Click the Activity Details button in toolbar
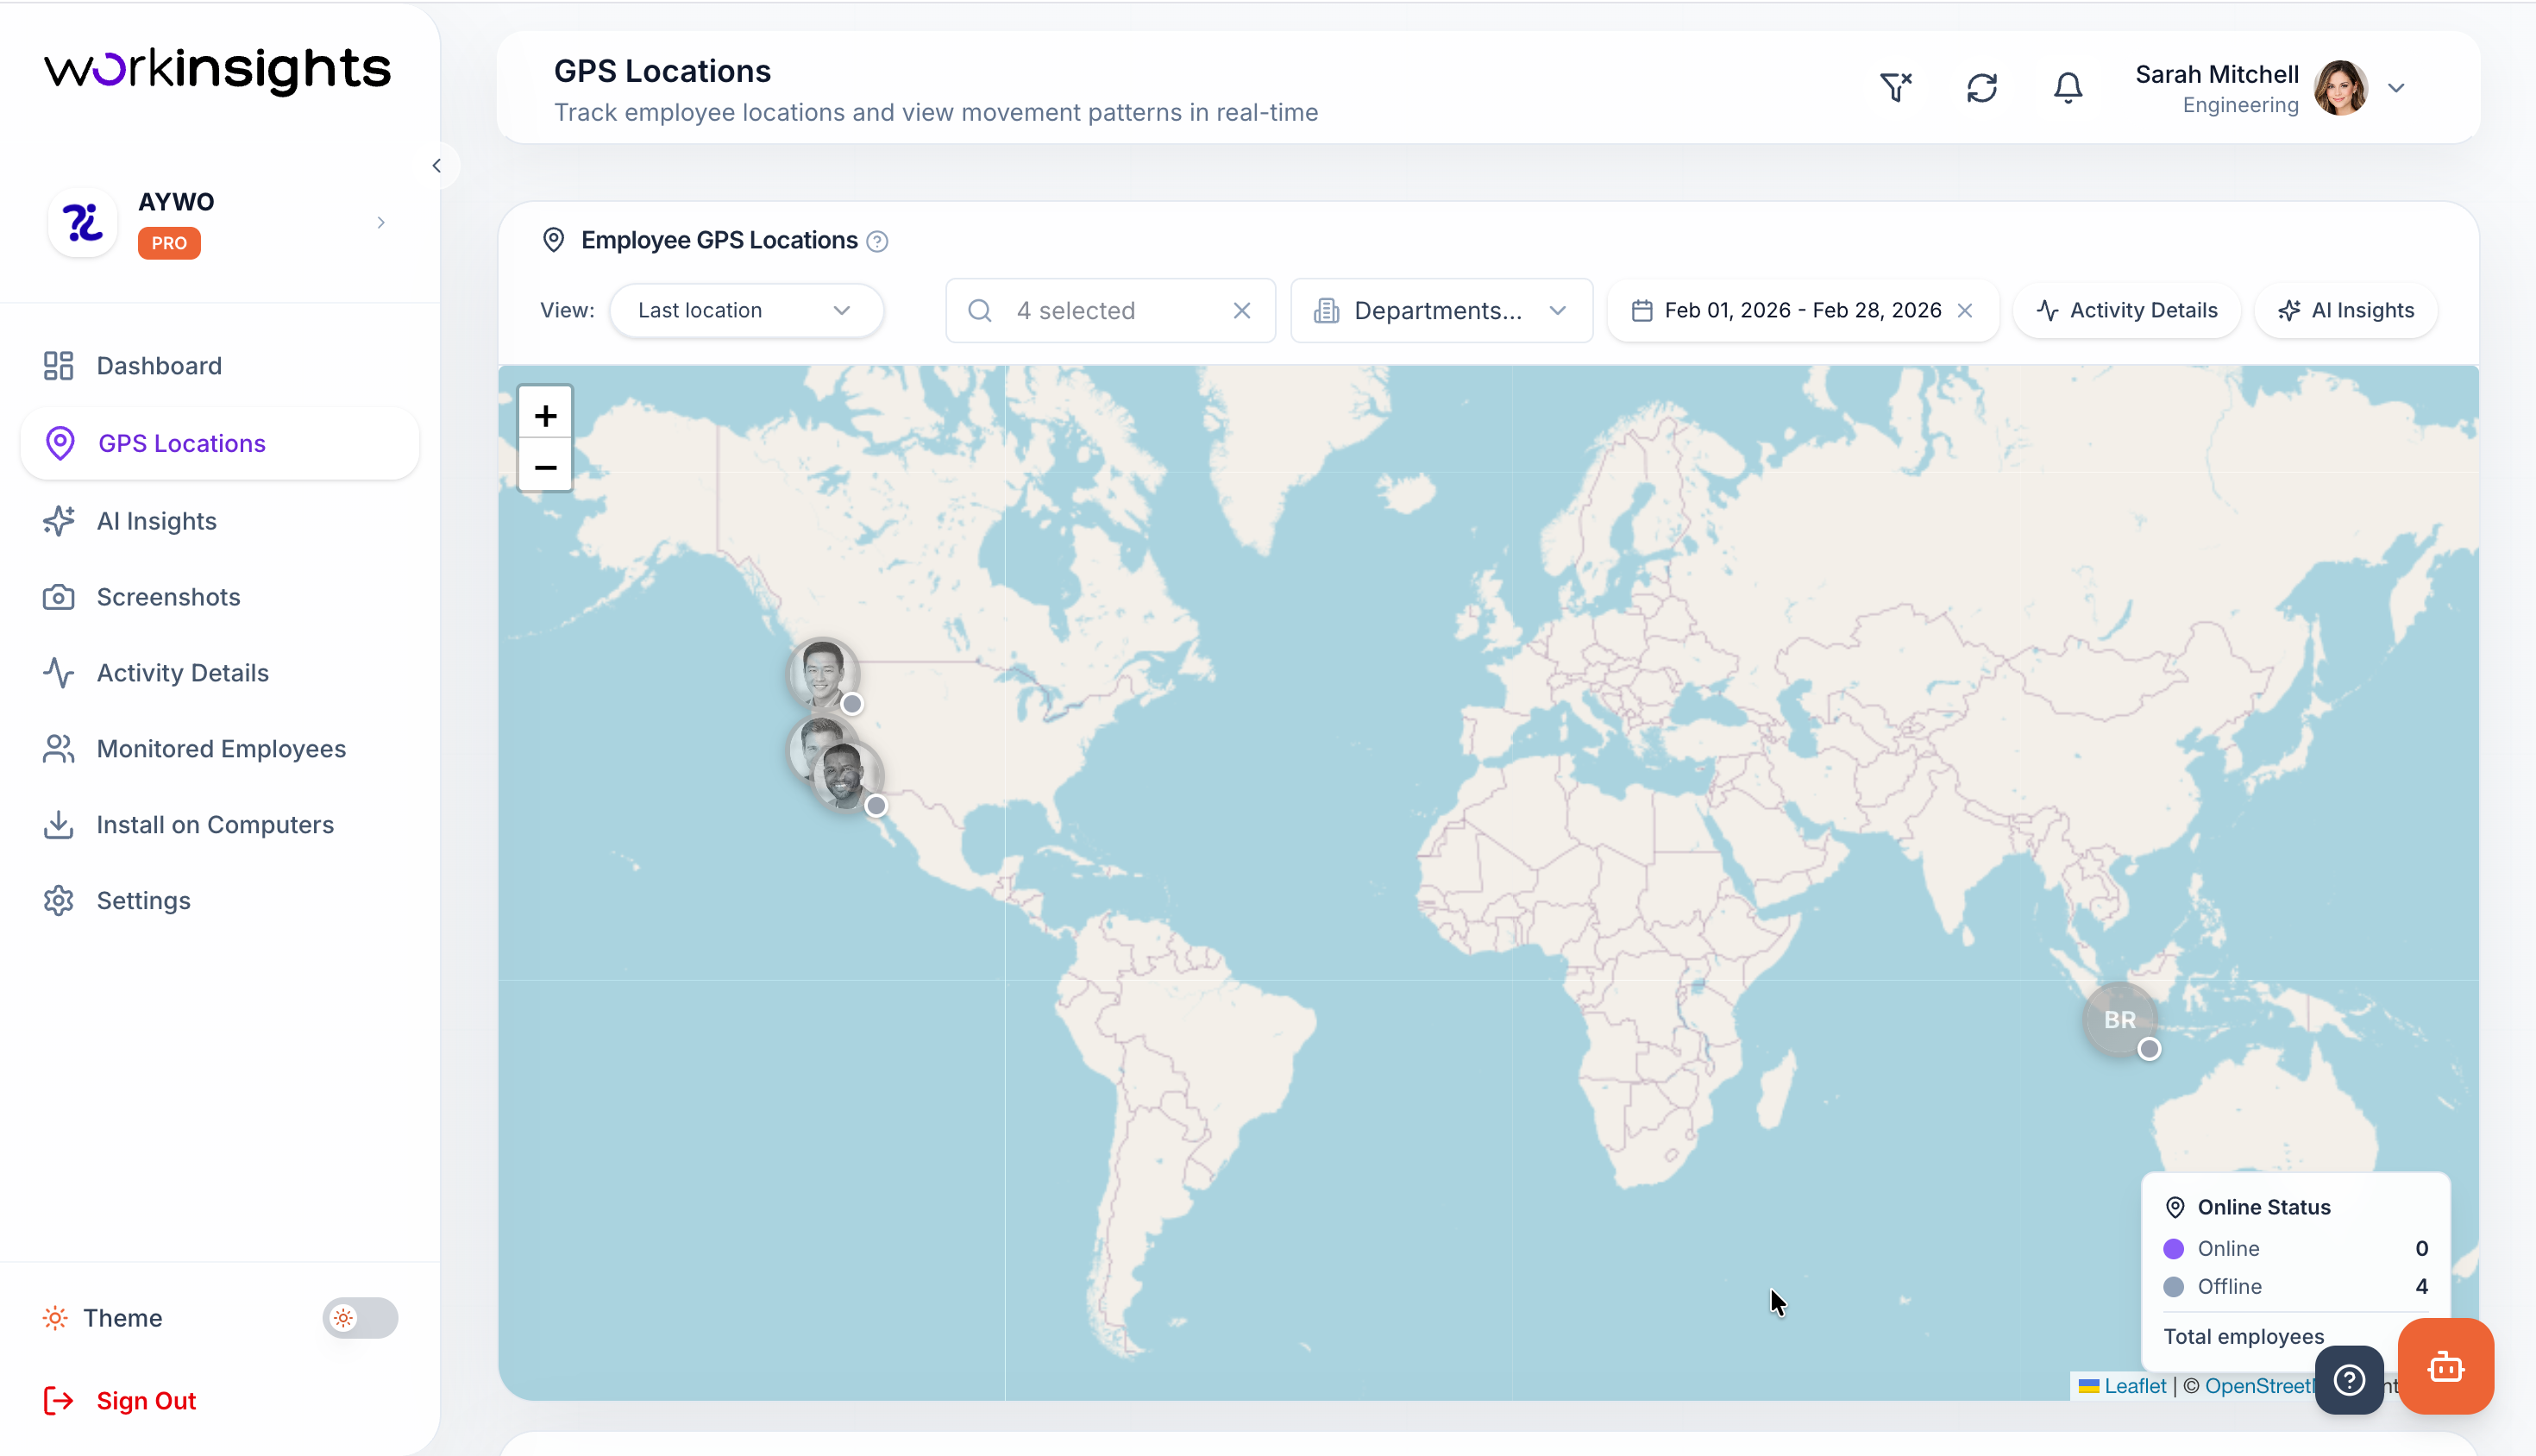The width and height of the screenshot is (2536, 1456). point(2127,311)
